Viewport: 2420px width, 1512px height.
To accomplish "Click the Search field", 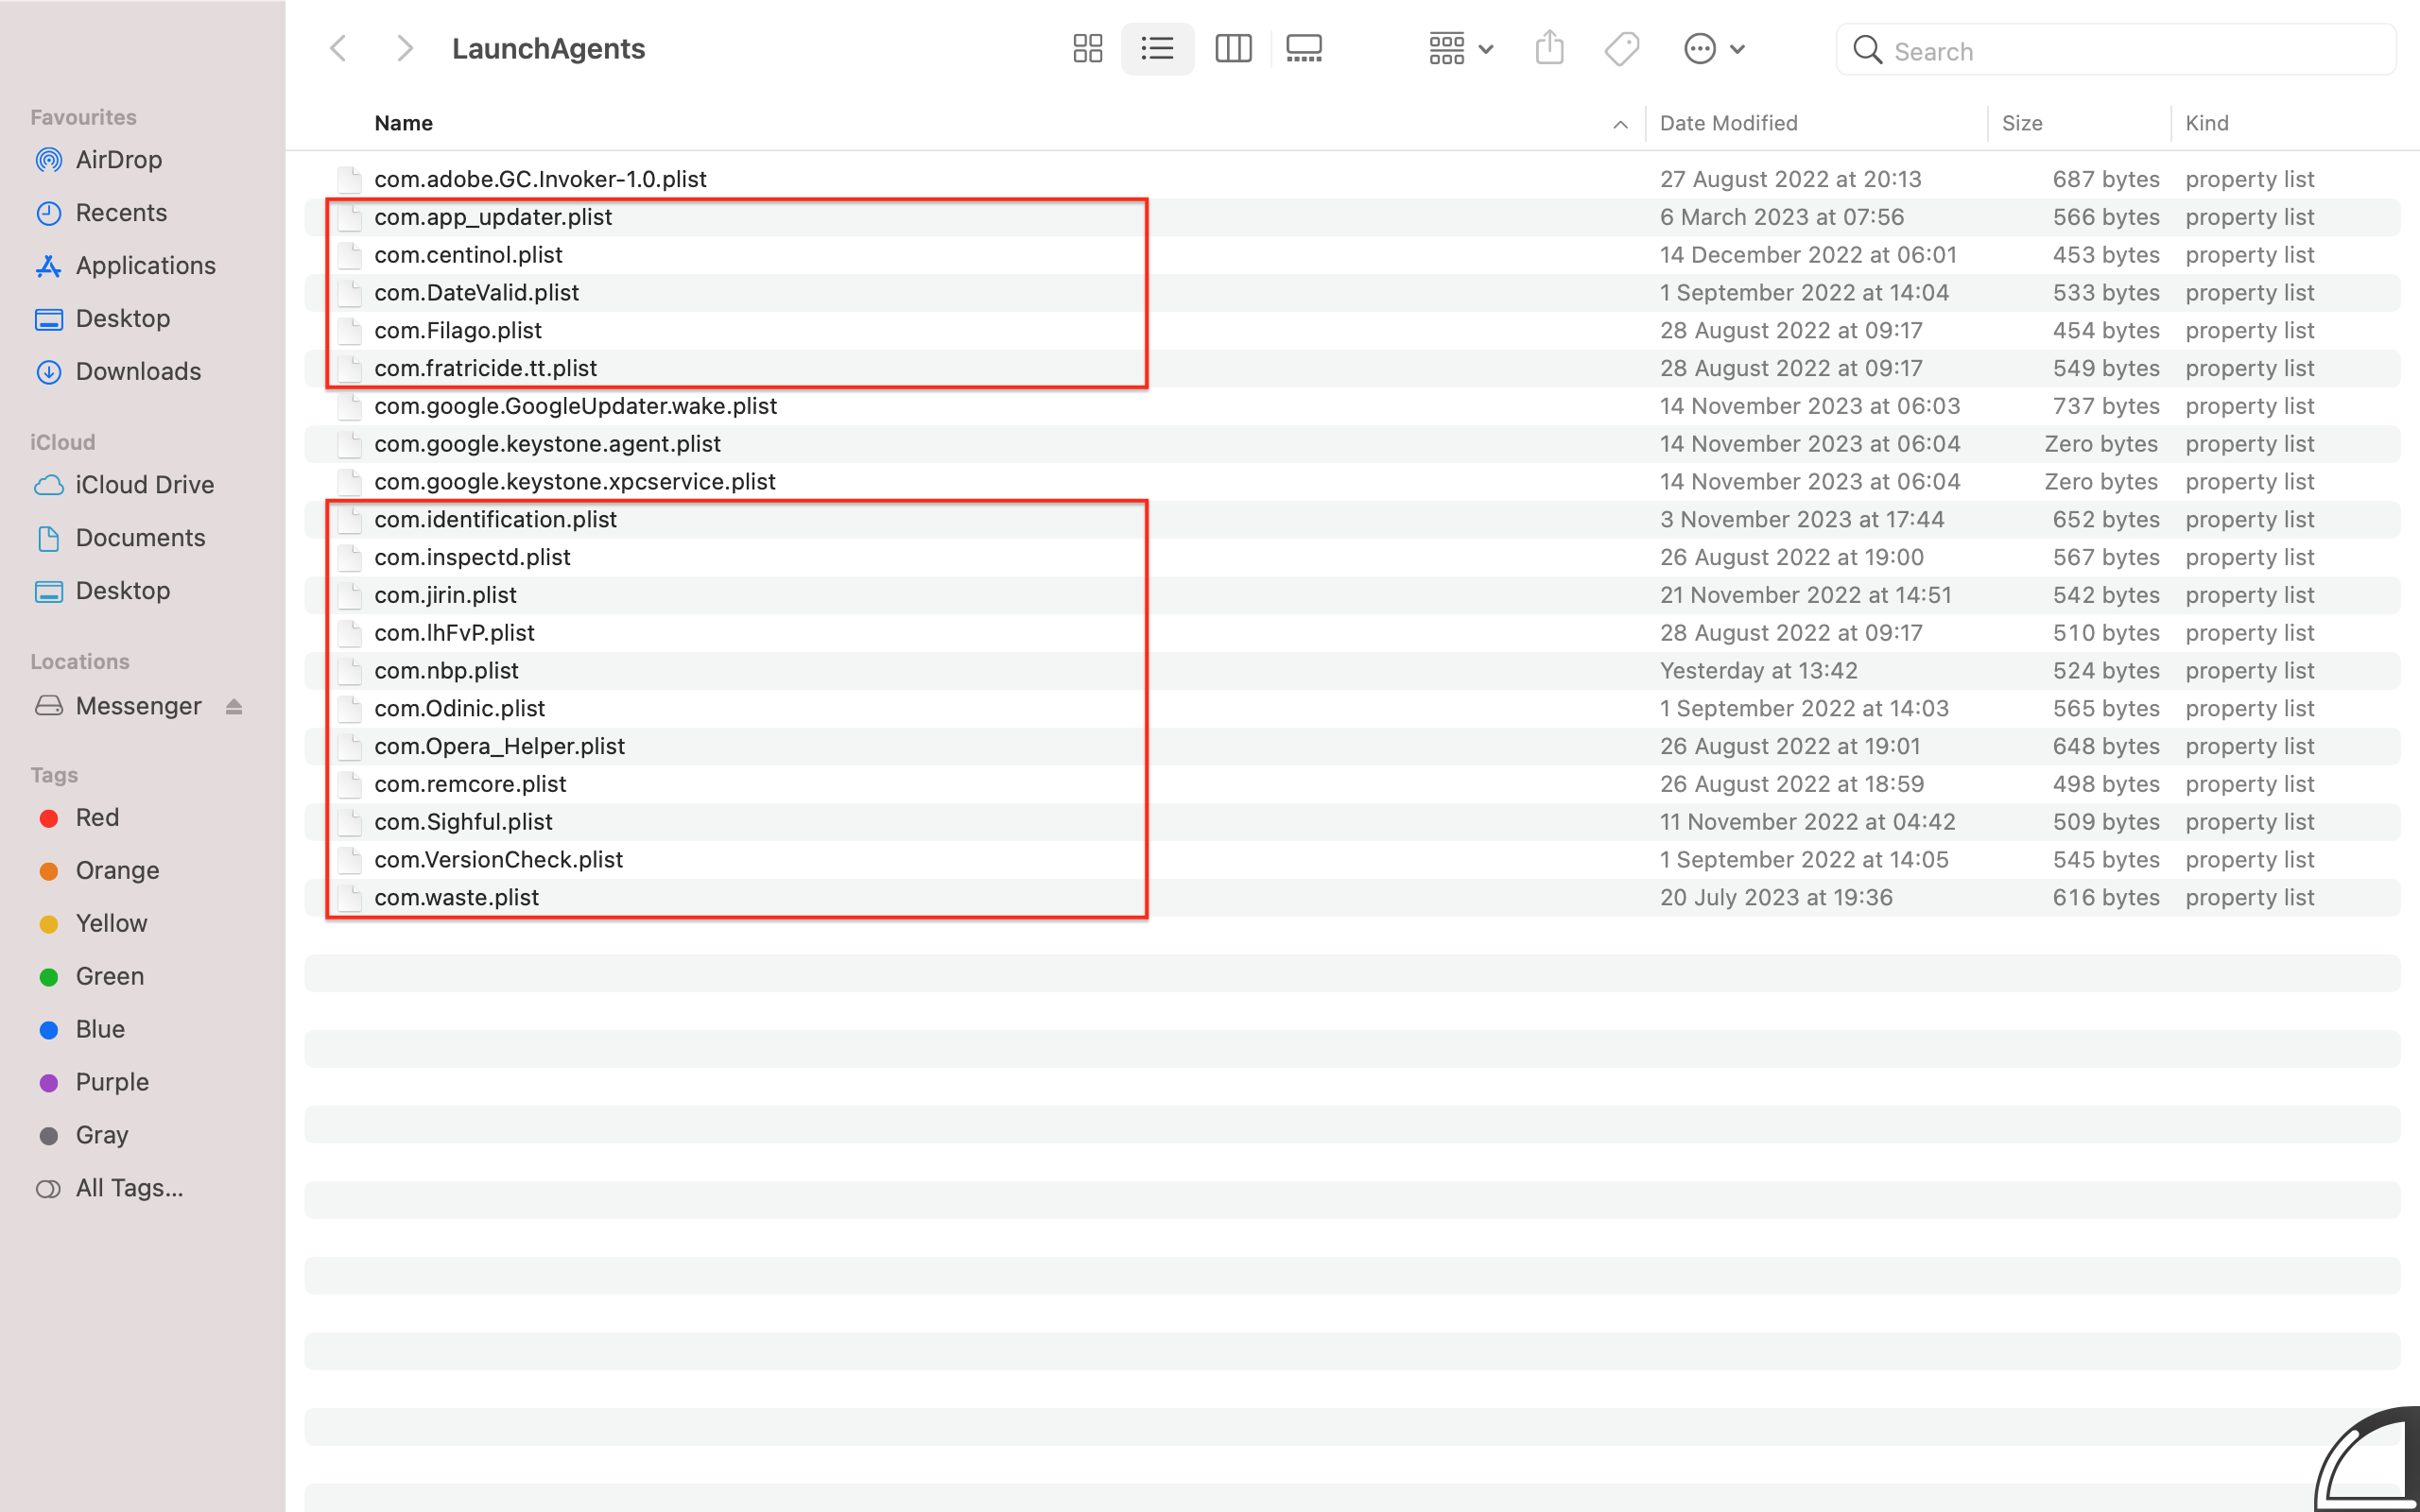I will 2130,51.
